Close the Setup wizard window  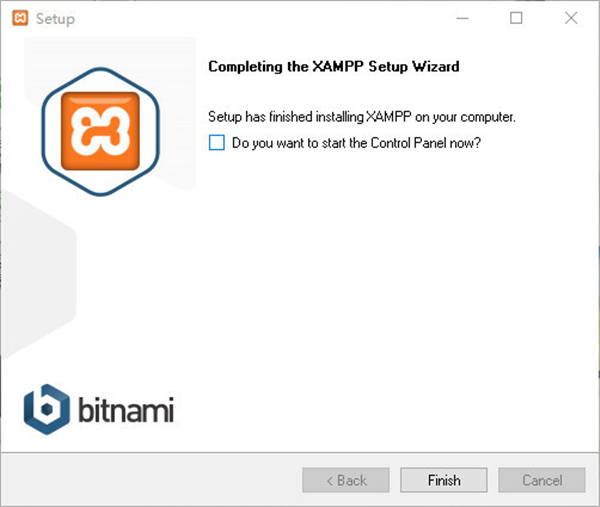571,18
